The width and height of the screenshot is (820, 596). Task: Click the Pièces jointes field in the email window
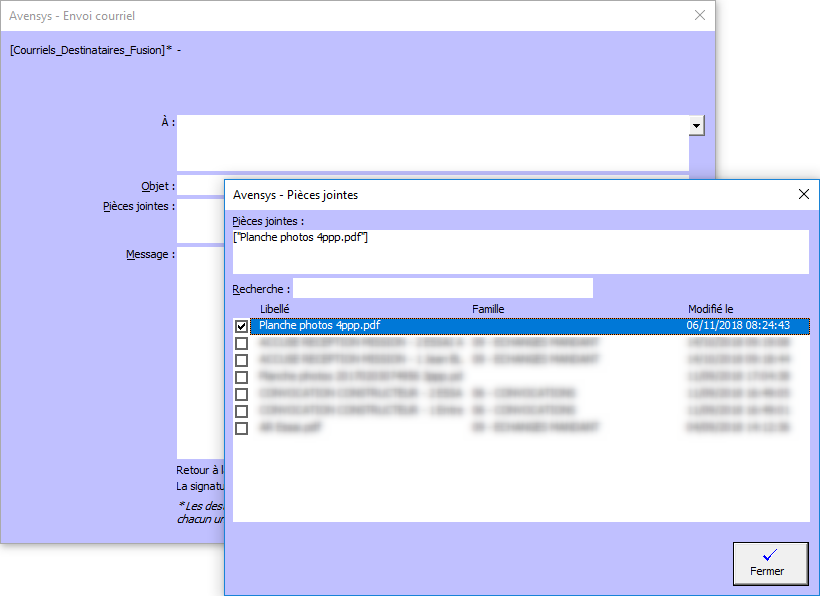click(200, 220)
